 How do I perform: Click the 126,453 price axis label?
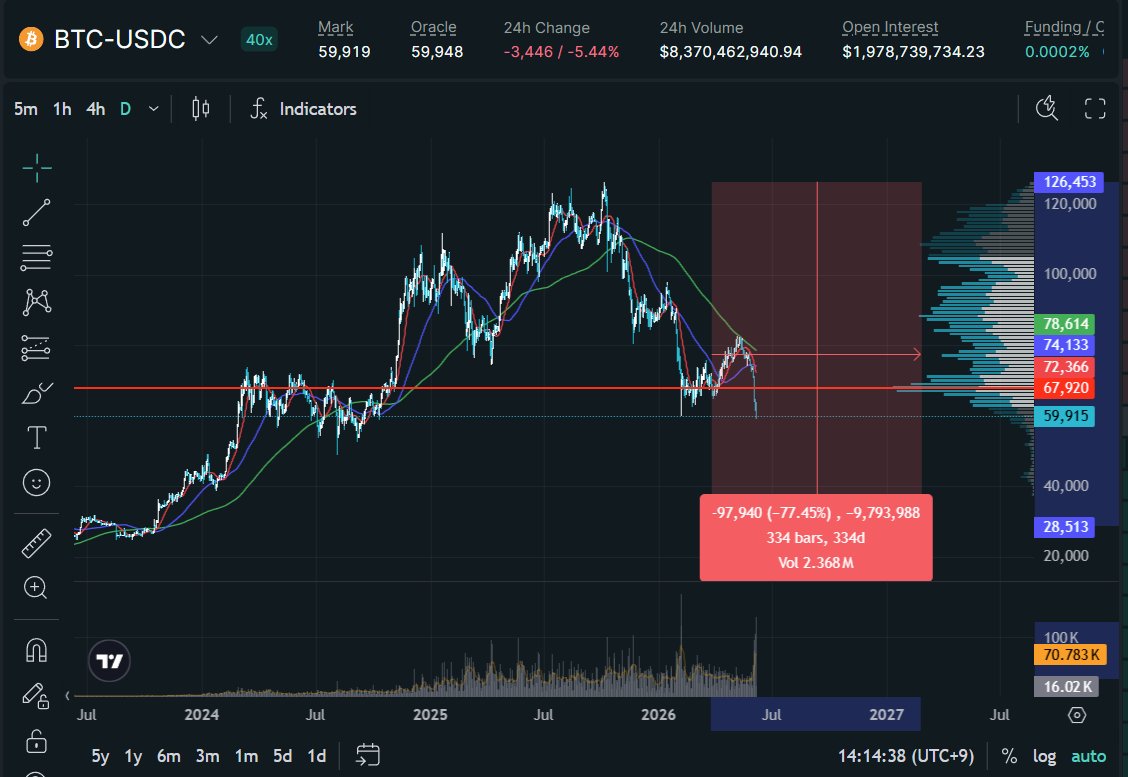[x=1069, y=182]
